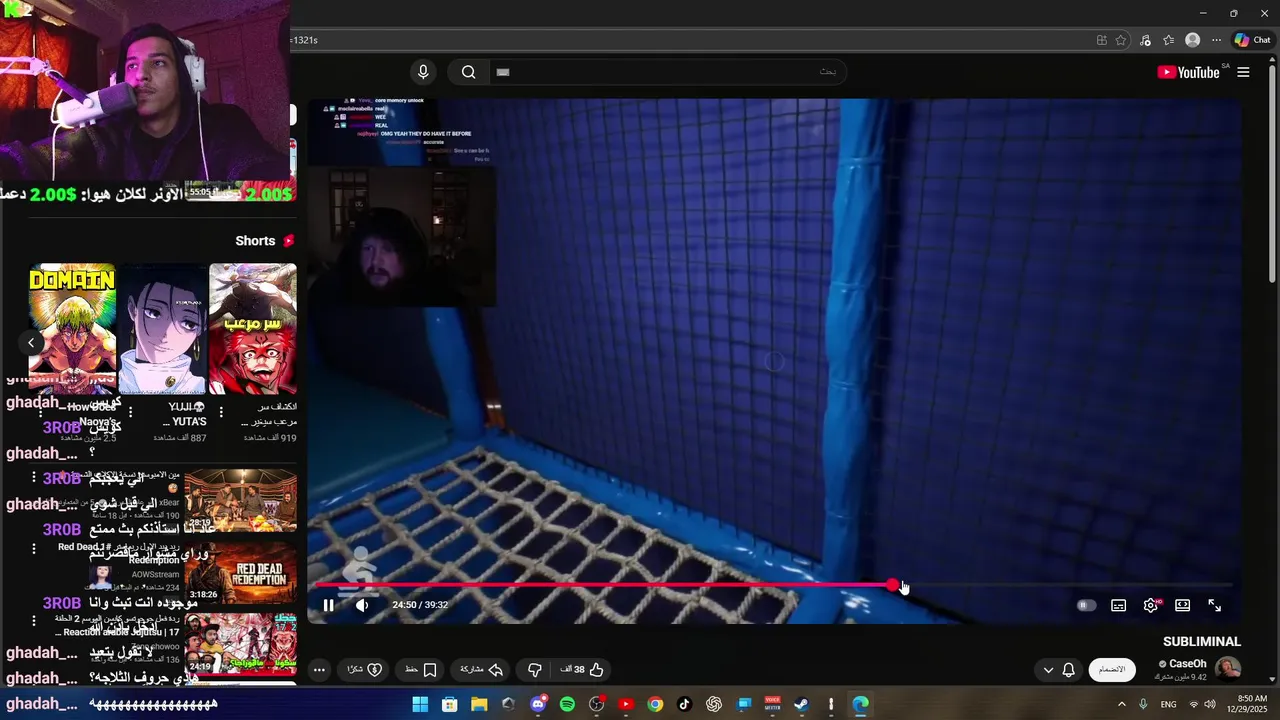This screenshot has width=1280, height=720.
Task: Open Edge favorites list icon
Action: [x=1168, y=40]
